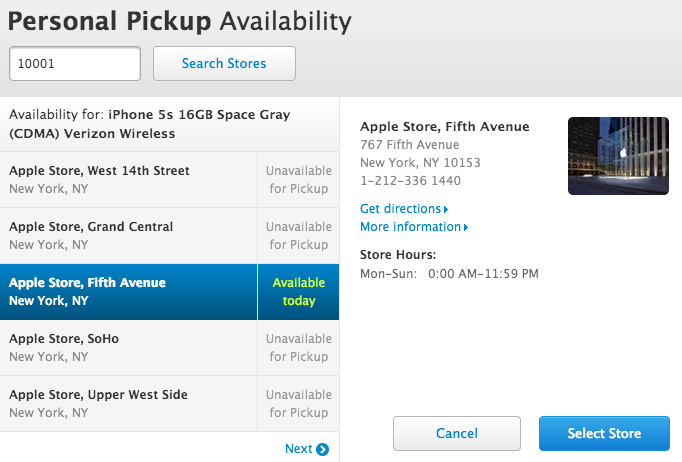Click SoHo Unavailable for Pickup status
Screen dimensions: 682x462
point(299,347)
